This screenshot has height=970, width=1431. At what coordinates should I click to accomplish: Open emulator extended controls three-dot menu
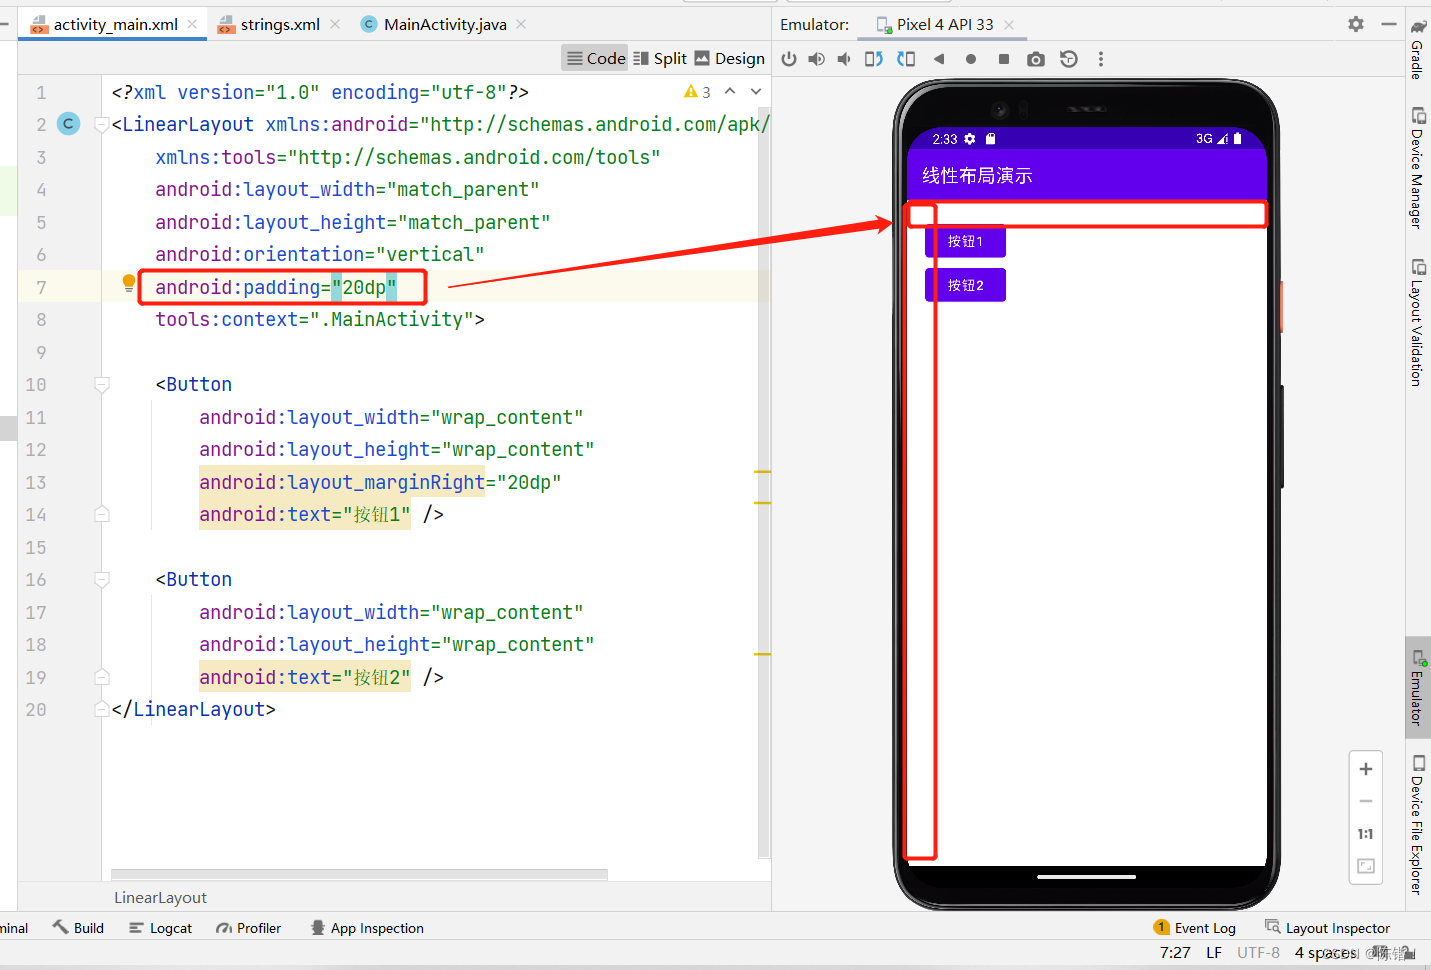click(x=1101, y=59)
